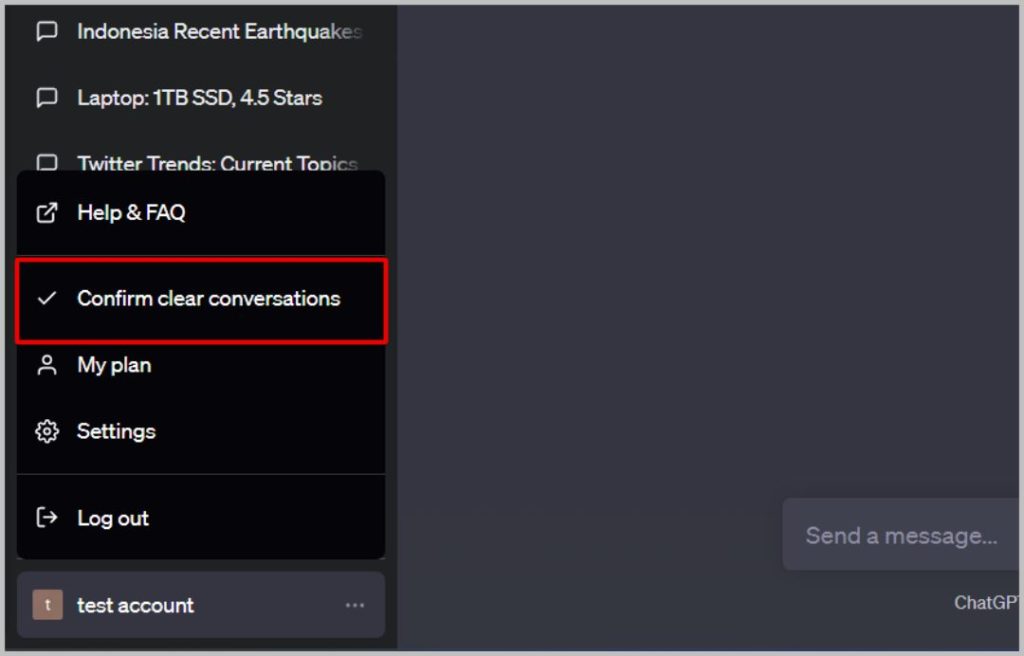The height and width of the screenshot is (656, 1024).
Task: Open My plan menu entry
Action: point(200,365)
